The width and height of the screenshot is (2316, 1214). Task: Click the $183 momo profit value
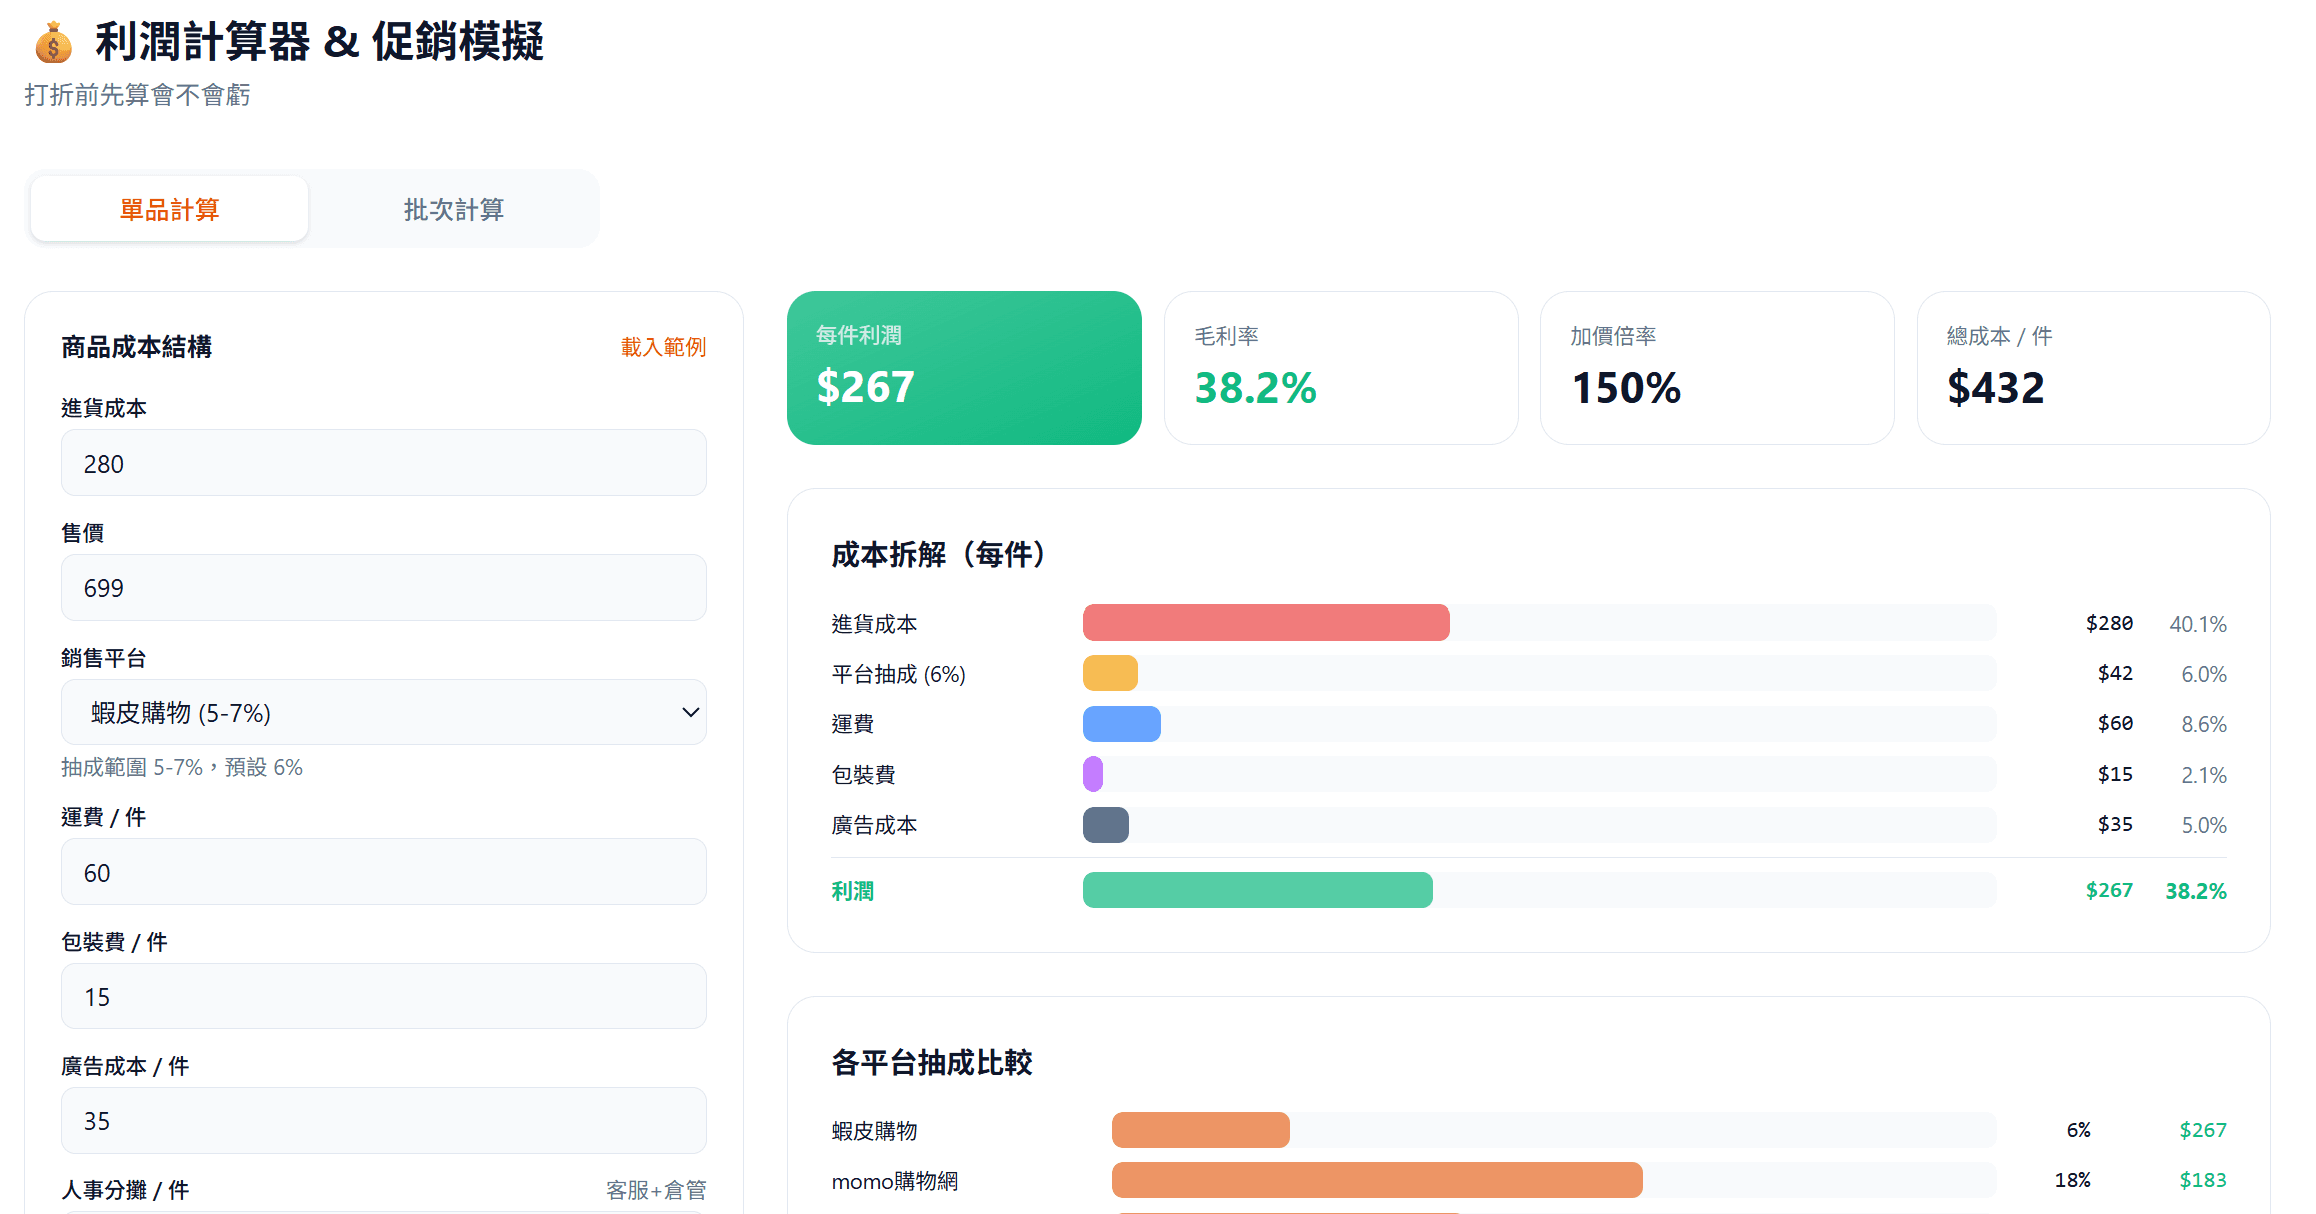pos(2203,1180)
